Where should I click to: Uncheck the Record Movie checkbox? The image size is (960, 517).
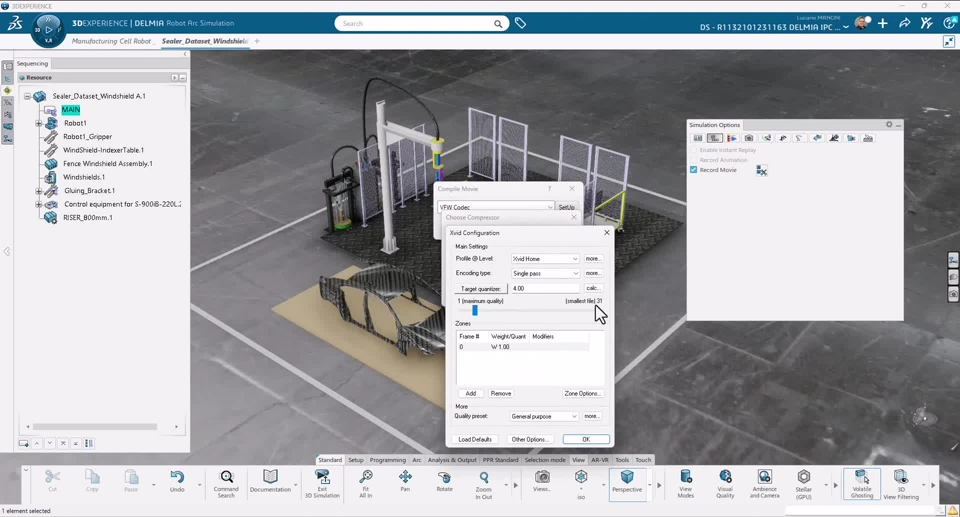[x=693, y=170]
